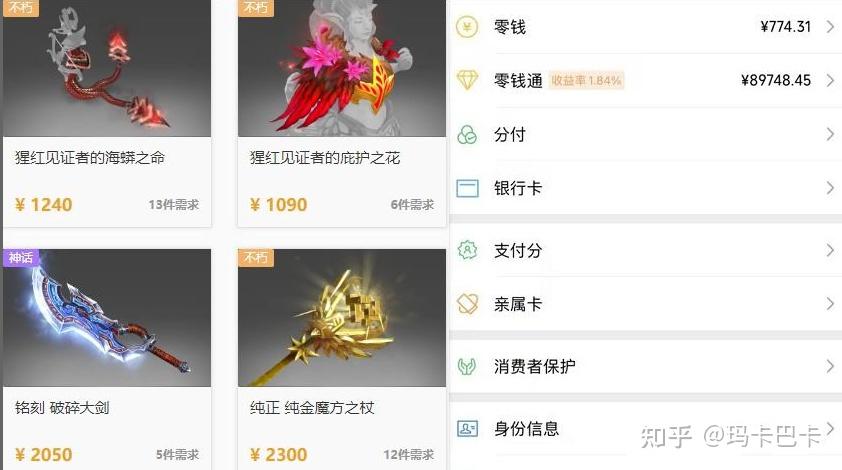Tap the 零钱 yuan coin icon
Image resolution: width=842 pixels, height=470 pixels.
[467, 26]
